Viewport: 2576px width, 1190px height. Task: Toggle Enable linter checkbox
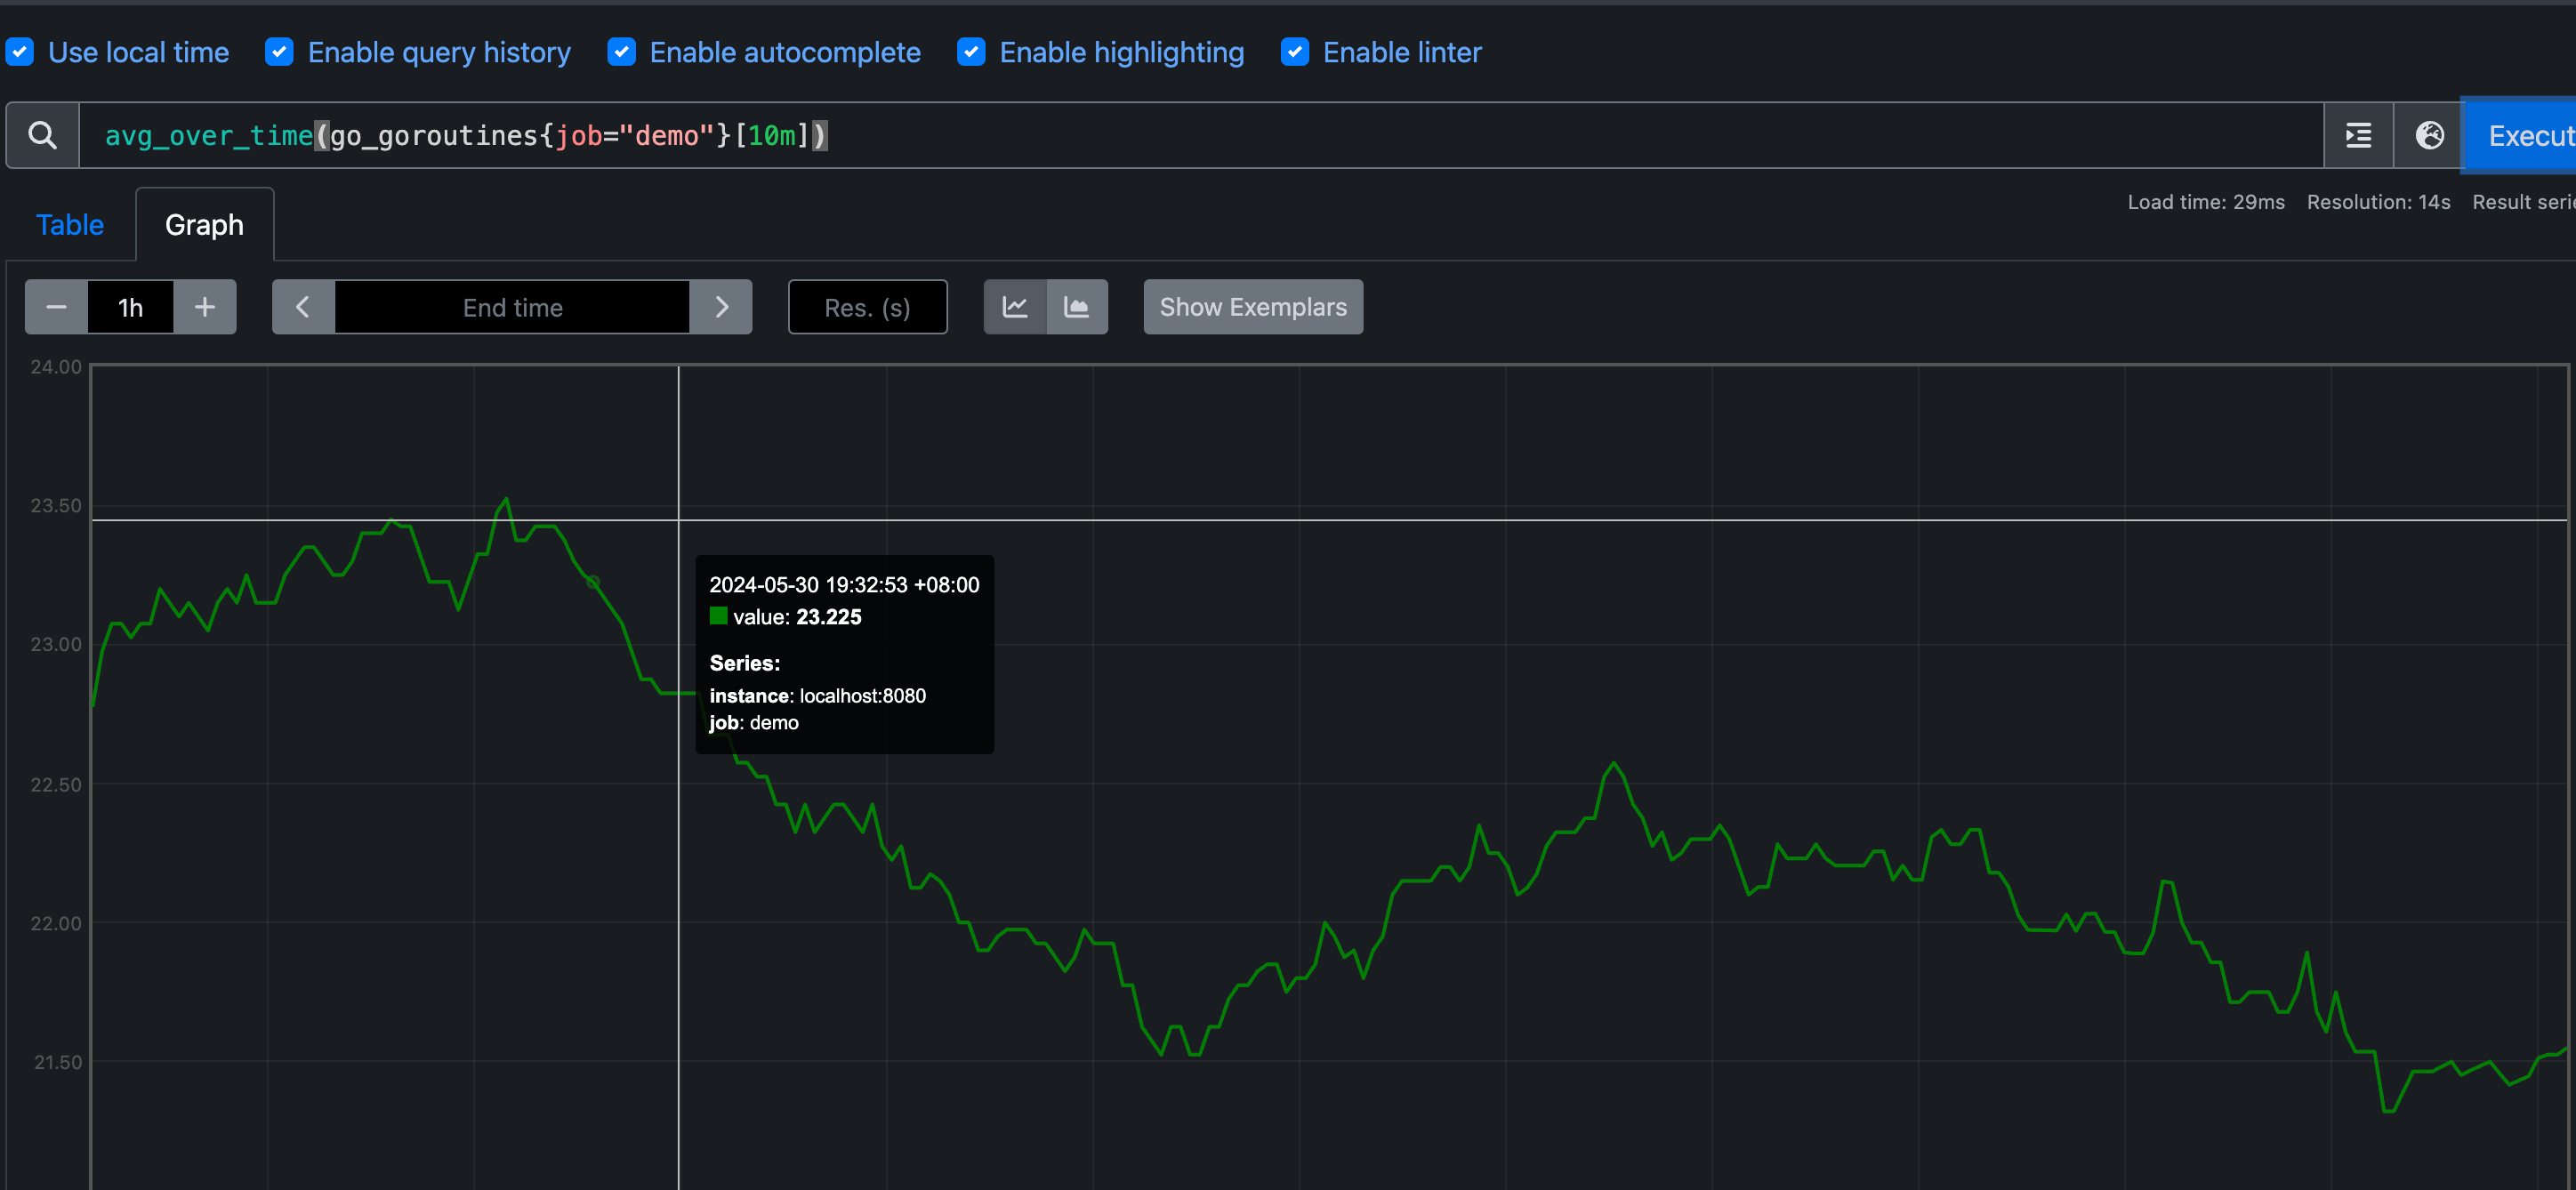[x=1295, y=52]
